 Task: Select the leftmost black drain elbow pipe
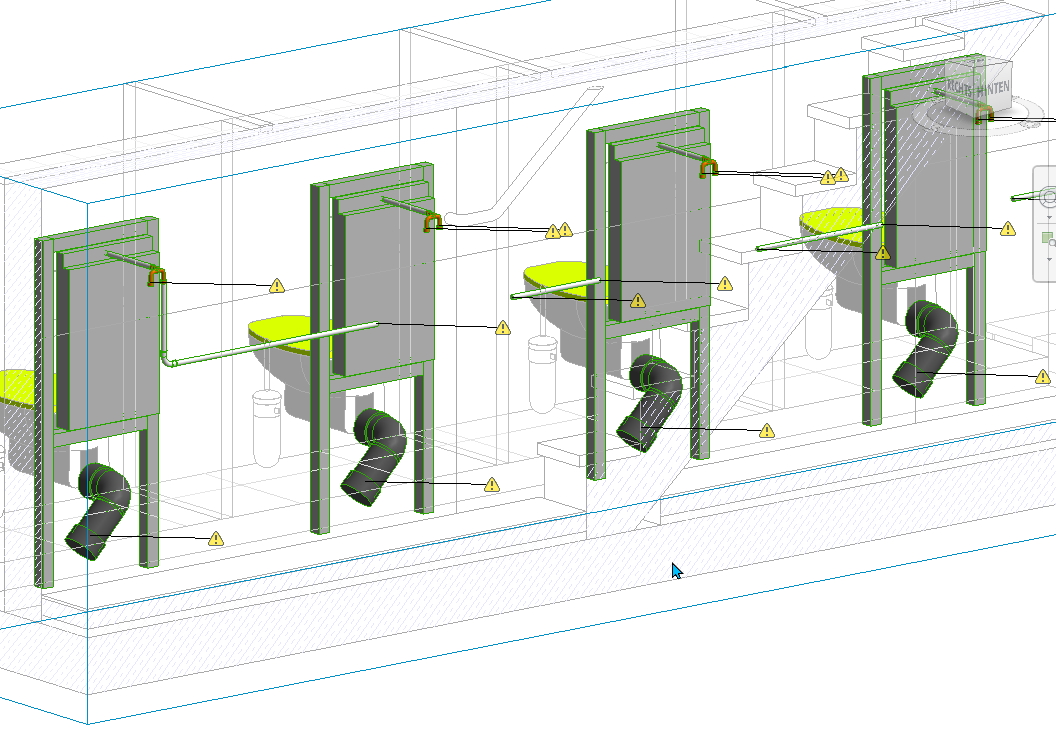(x=99, y=508)
